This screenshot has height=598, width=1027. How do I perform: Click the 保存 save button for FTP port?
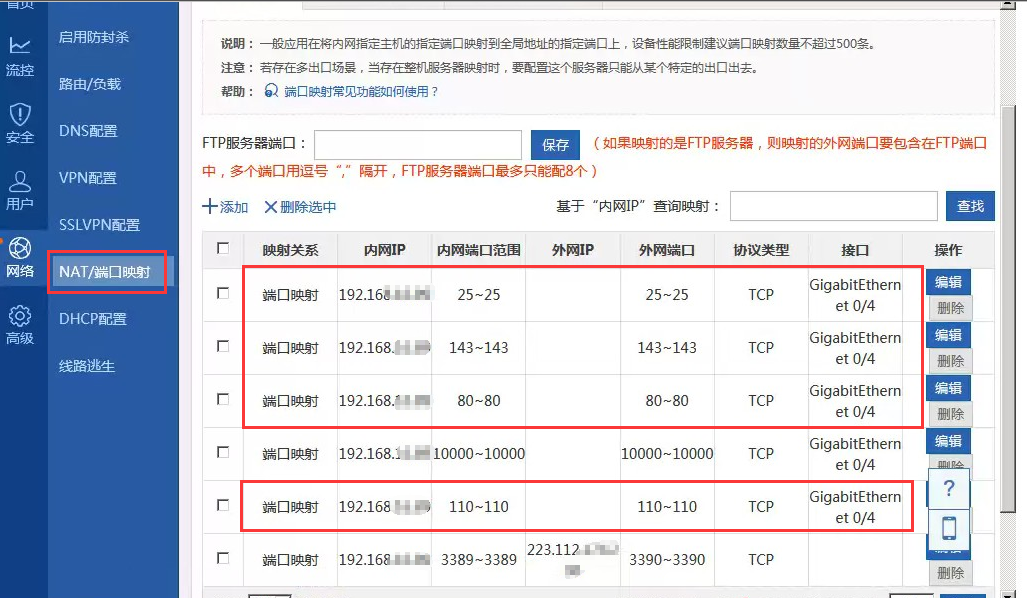[555, 145]
